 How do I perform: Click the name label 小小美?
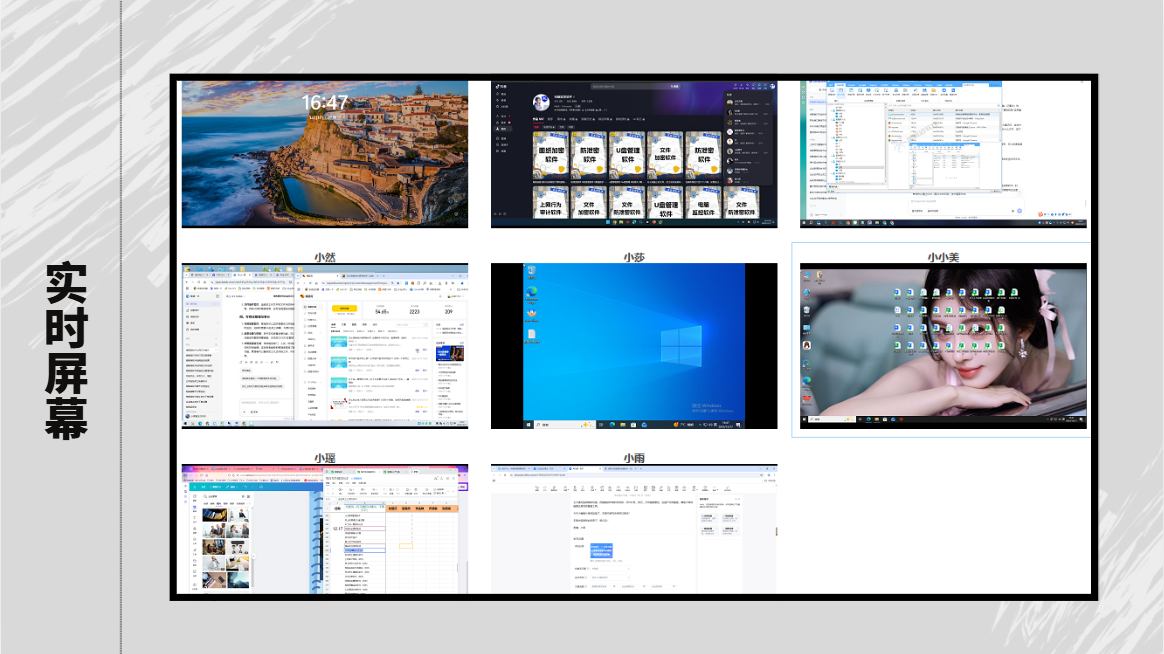click(943, 257)
